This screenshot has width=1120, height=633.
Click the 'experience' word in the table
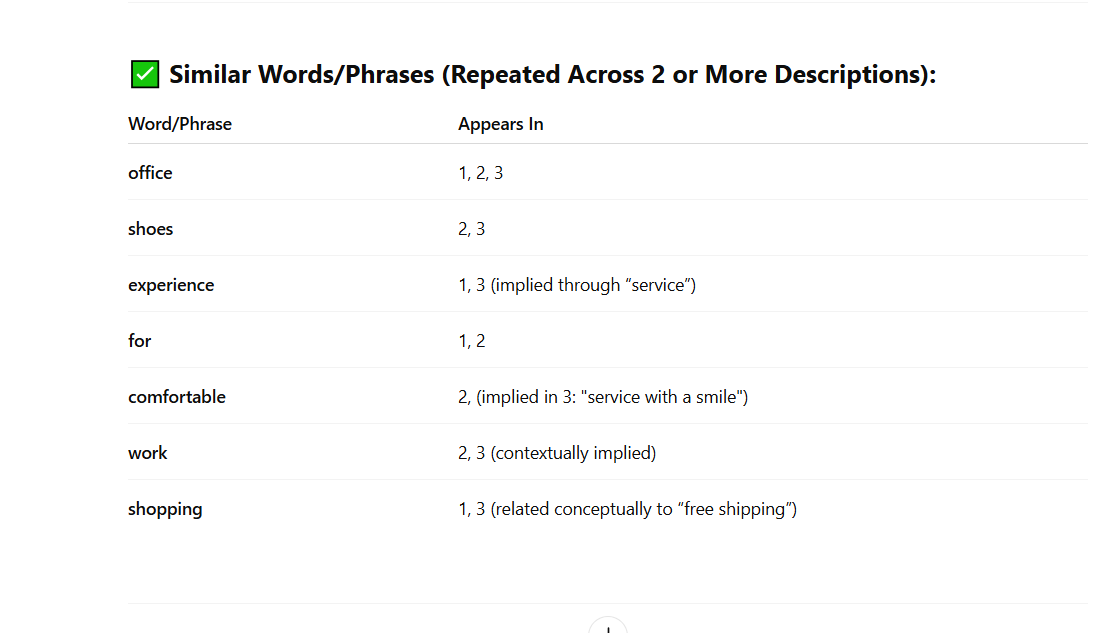click(171, 285)
